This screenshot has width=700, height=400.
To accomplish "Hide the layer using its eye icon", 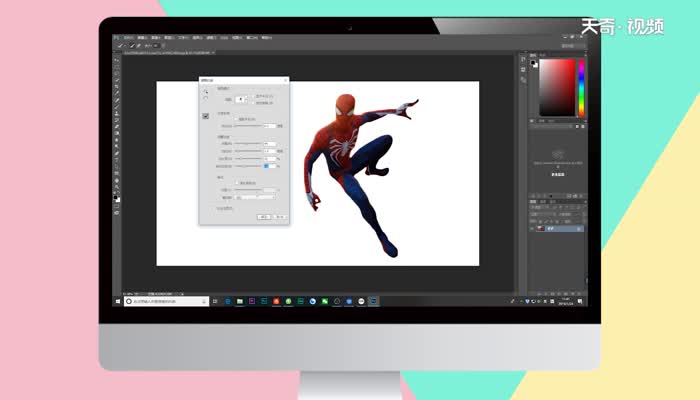I will (x=532, y=229).
